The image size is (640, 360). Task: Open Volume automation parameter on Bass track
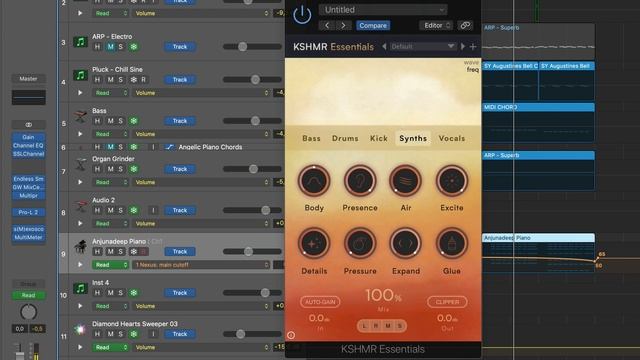click(201, 134)
